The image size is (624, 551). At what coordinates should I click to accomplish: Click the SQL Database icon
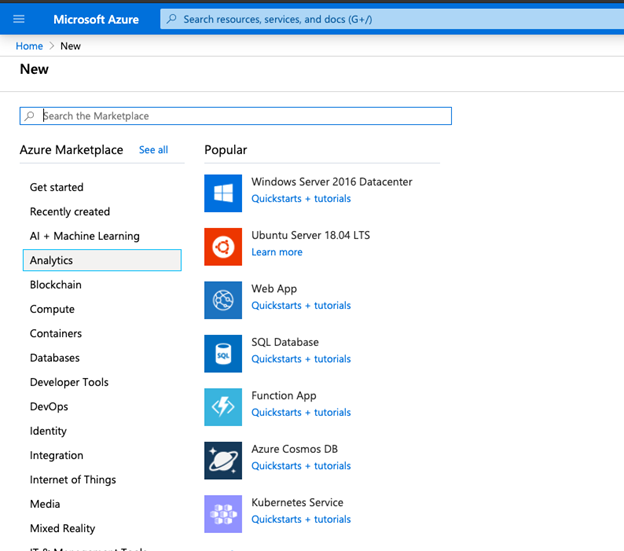point(223,354)
